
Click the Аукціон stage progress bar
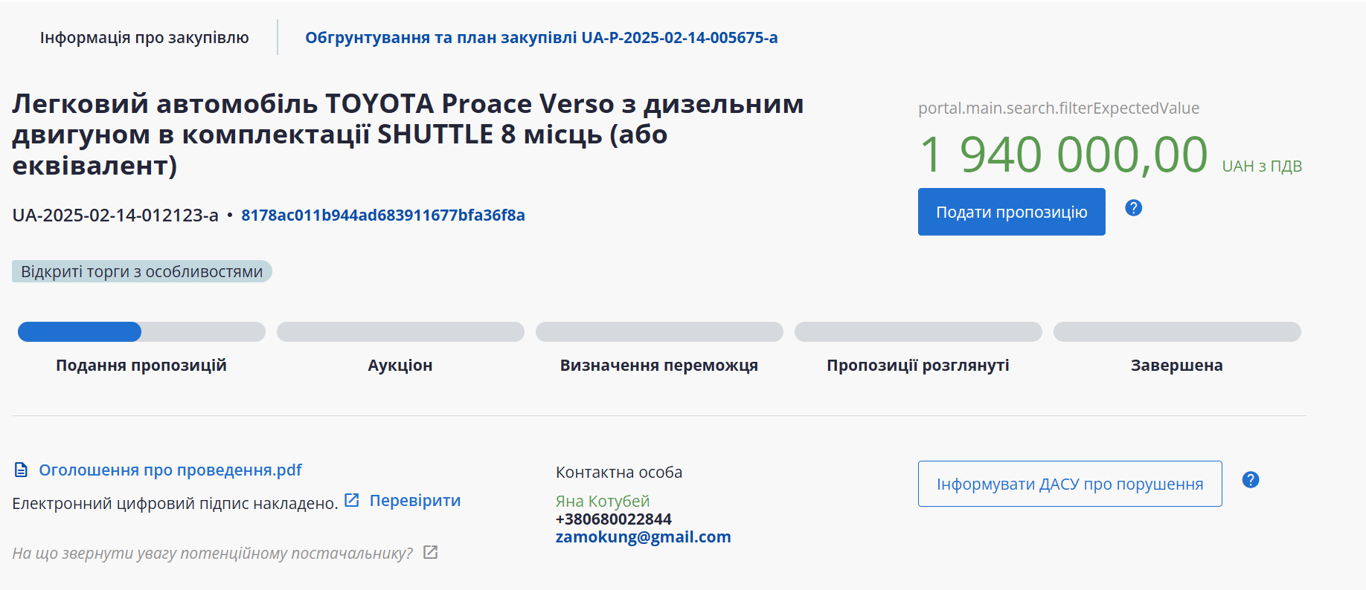(x=400, y=332)
